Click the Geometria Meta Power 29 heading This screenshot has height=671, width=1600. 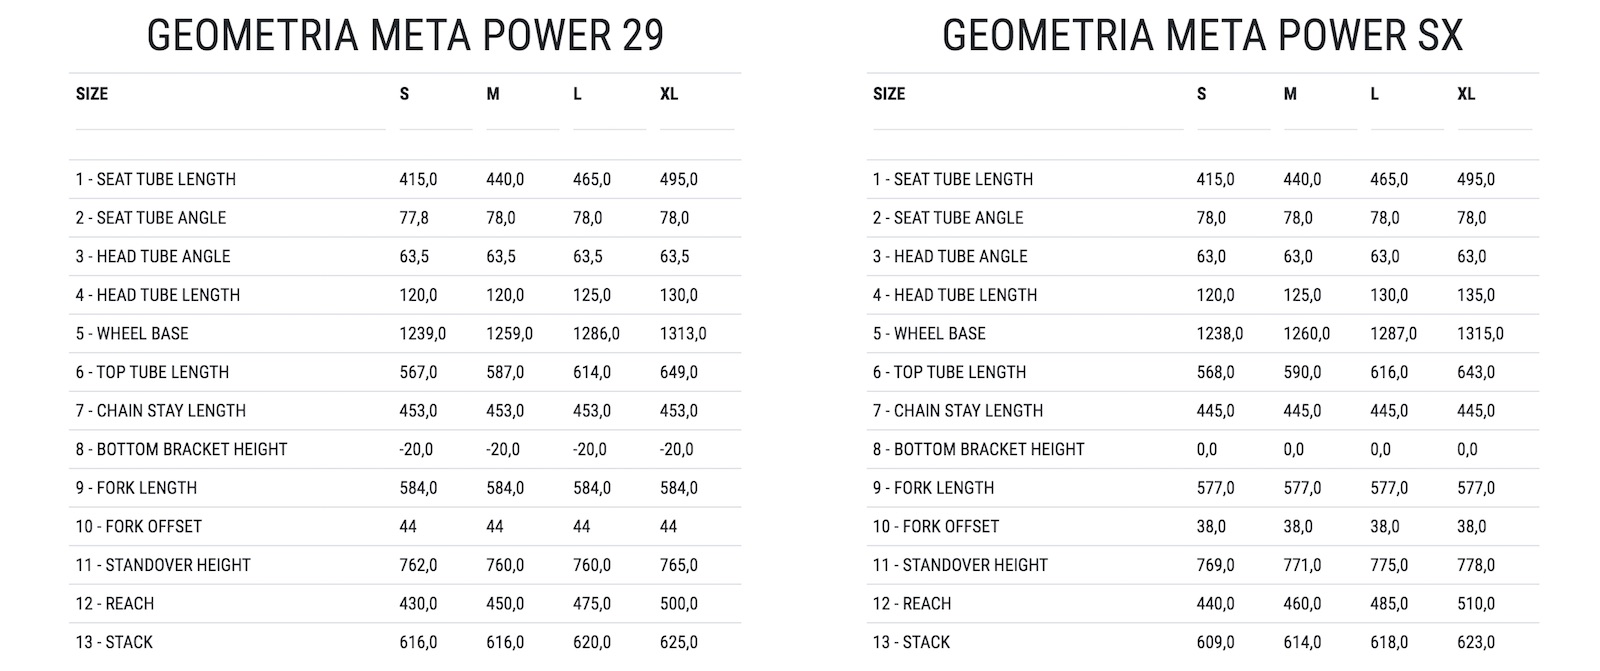point(405,36)
